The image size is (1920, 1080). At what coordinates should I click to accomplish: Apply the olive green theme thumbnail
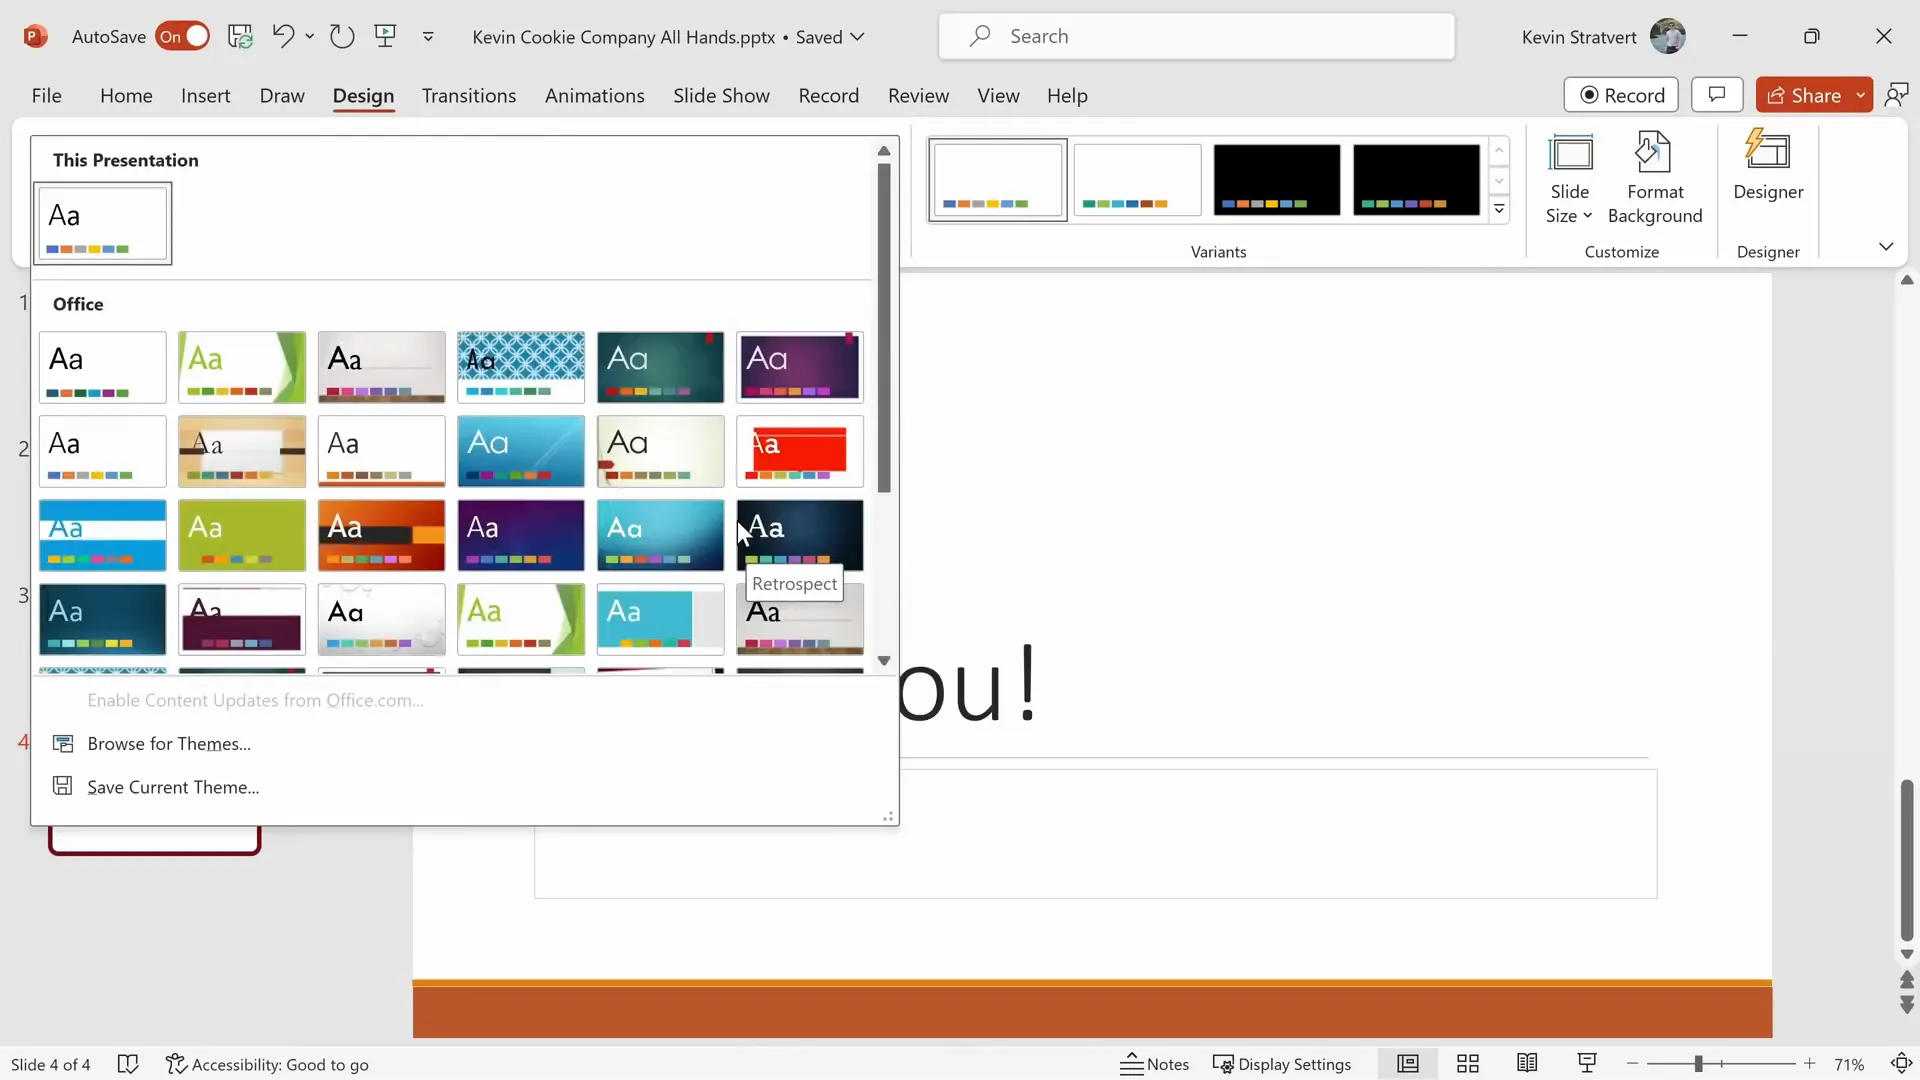click(242, 536)
